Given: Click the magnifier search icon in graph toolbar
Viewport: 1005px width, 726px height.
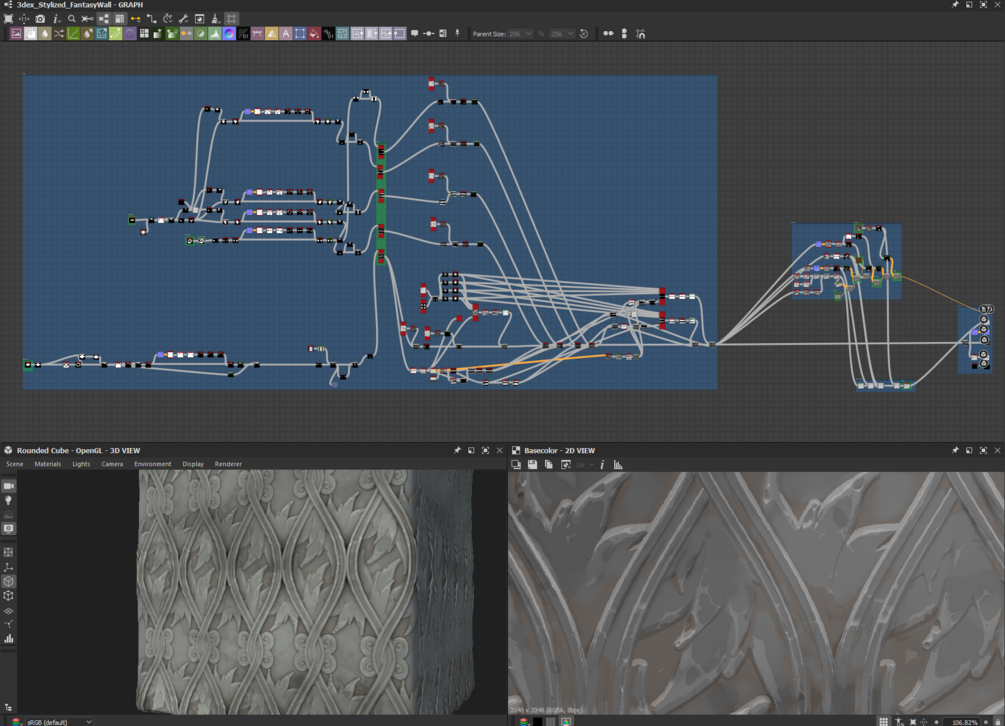Looking at the screenshot, I should (x=72, y=19).
